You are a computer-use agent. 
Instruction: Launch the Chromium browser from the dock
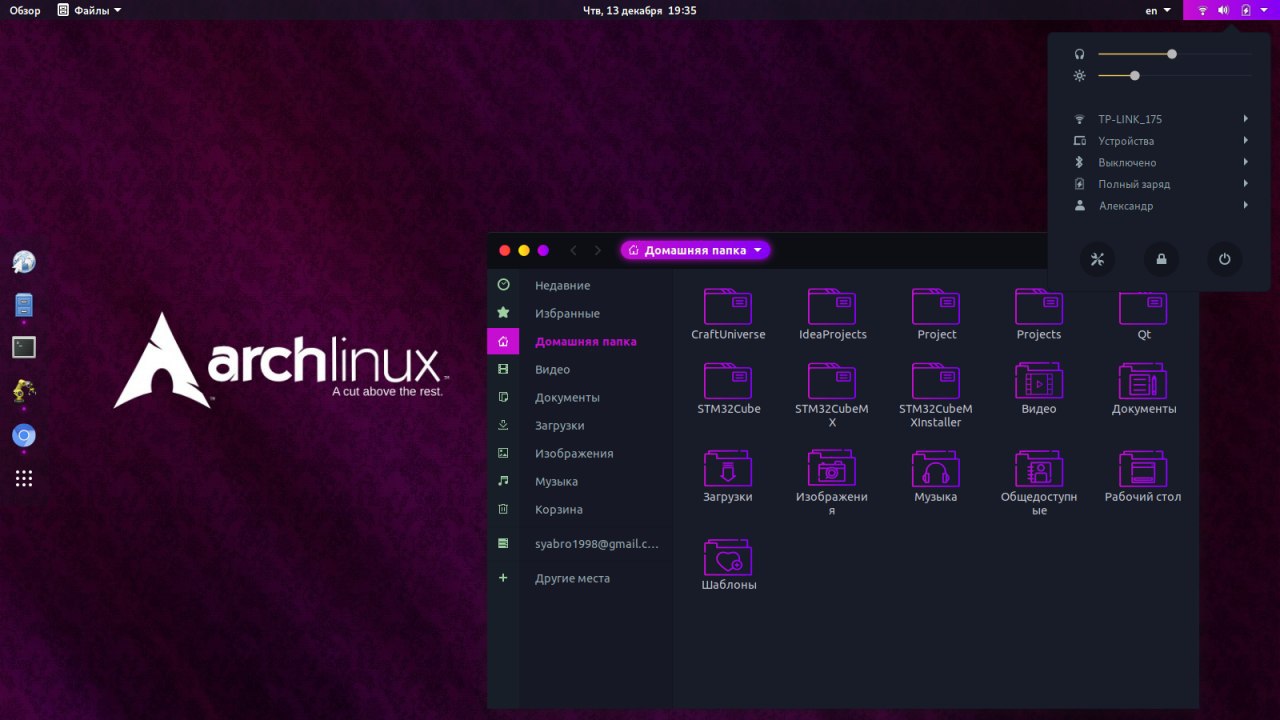[x=24, y=436]
